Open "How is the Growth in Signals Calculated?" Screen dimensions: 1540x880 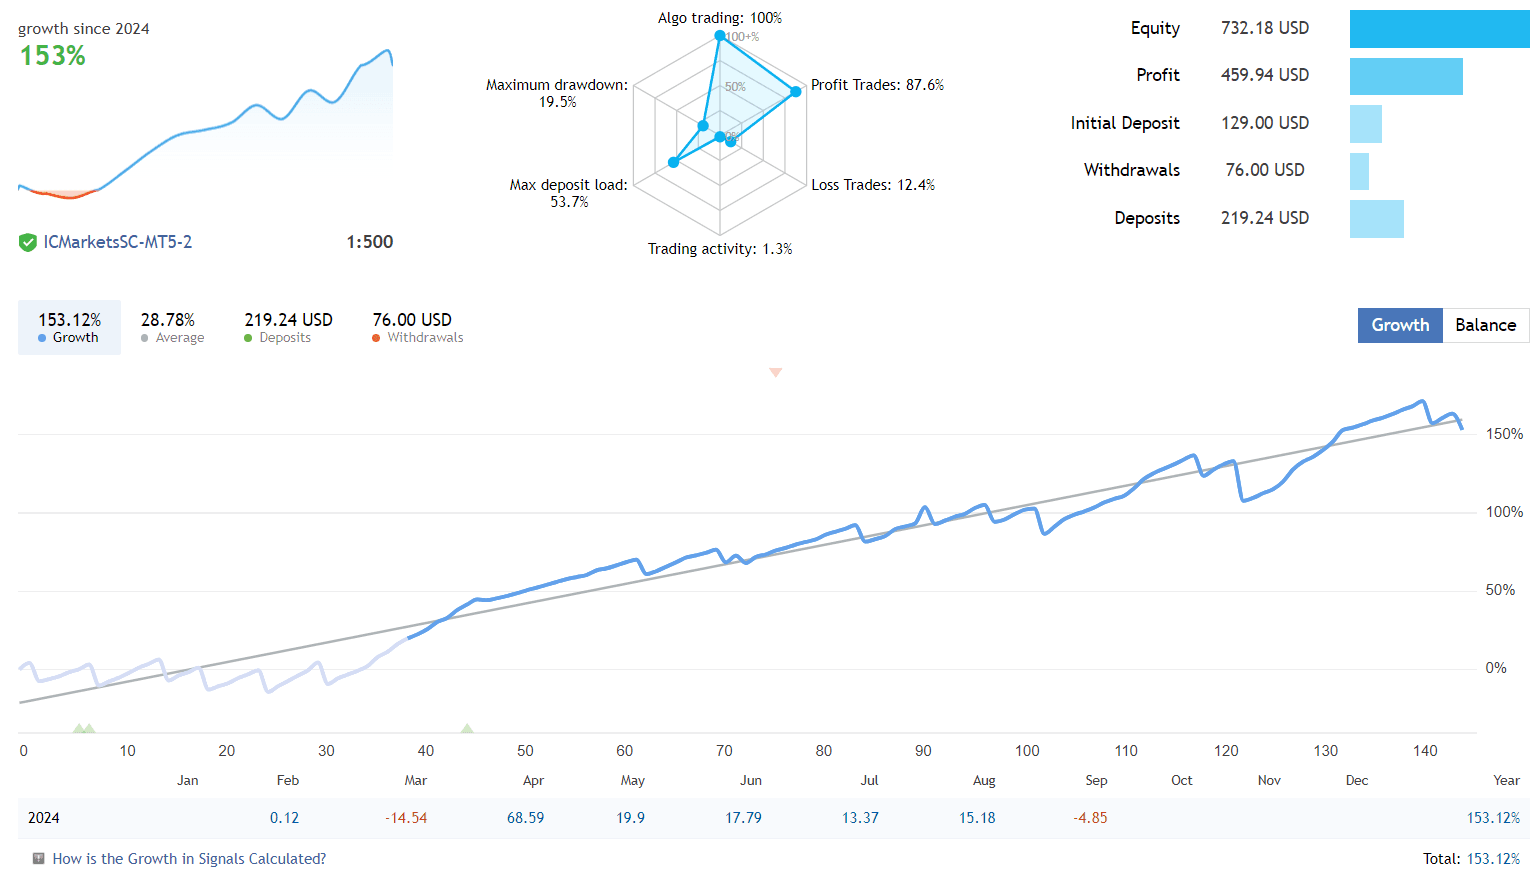coord(189,859)
